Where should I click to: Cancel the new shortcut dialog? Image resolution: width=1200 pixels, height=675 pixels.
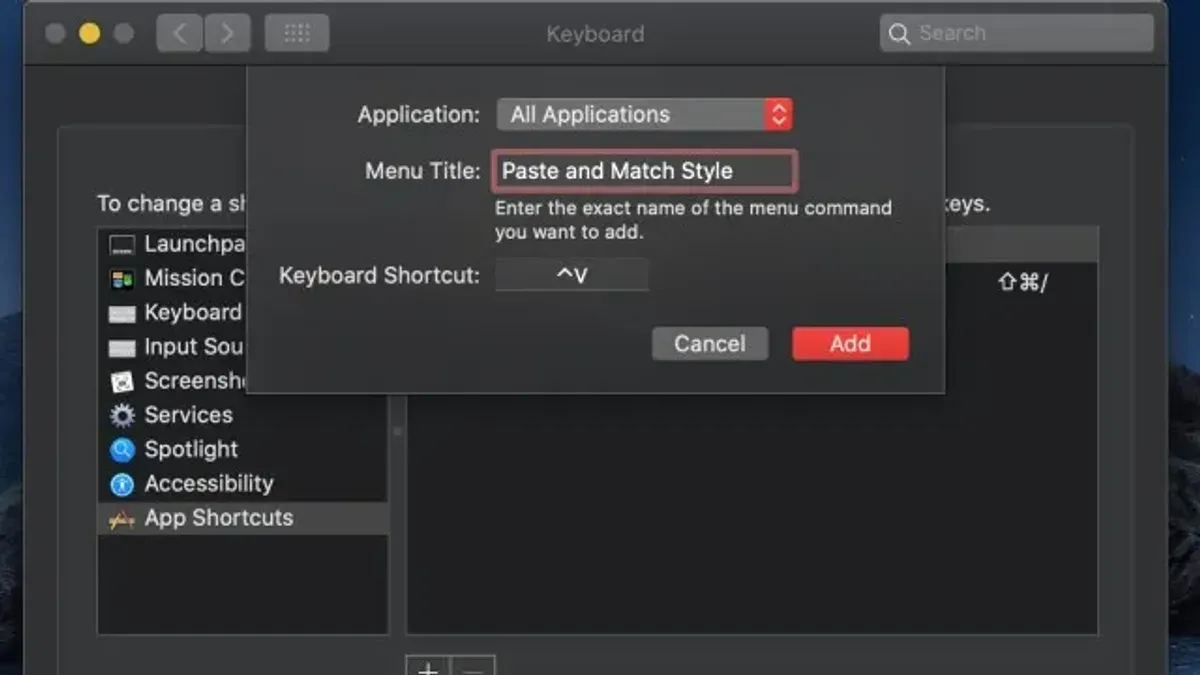pyautogui.click(x=710, y=344)
